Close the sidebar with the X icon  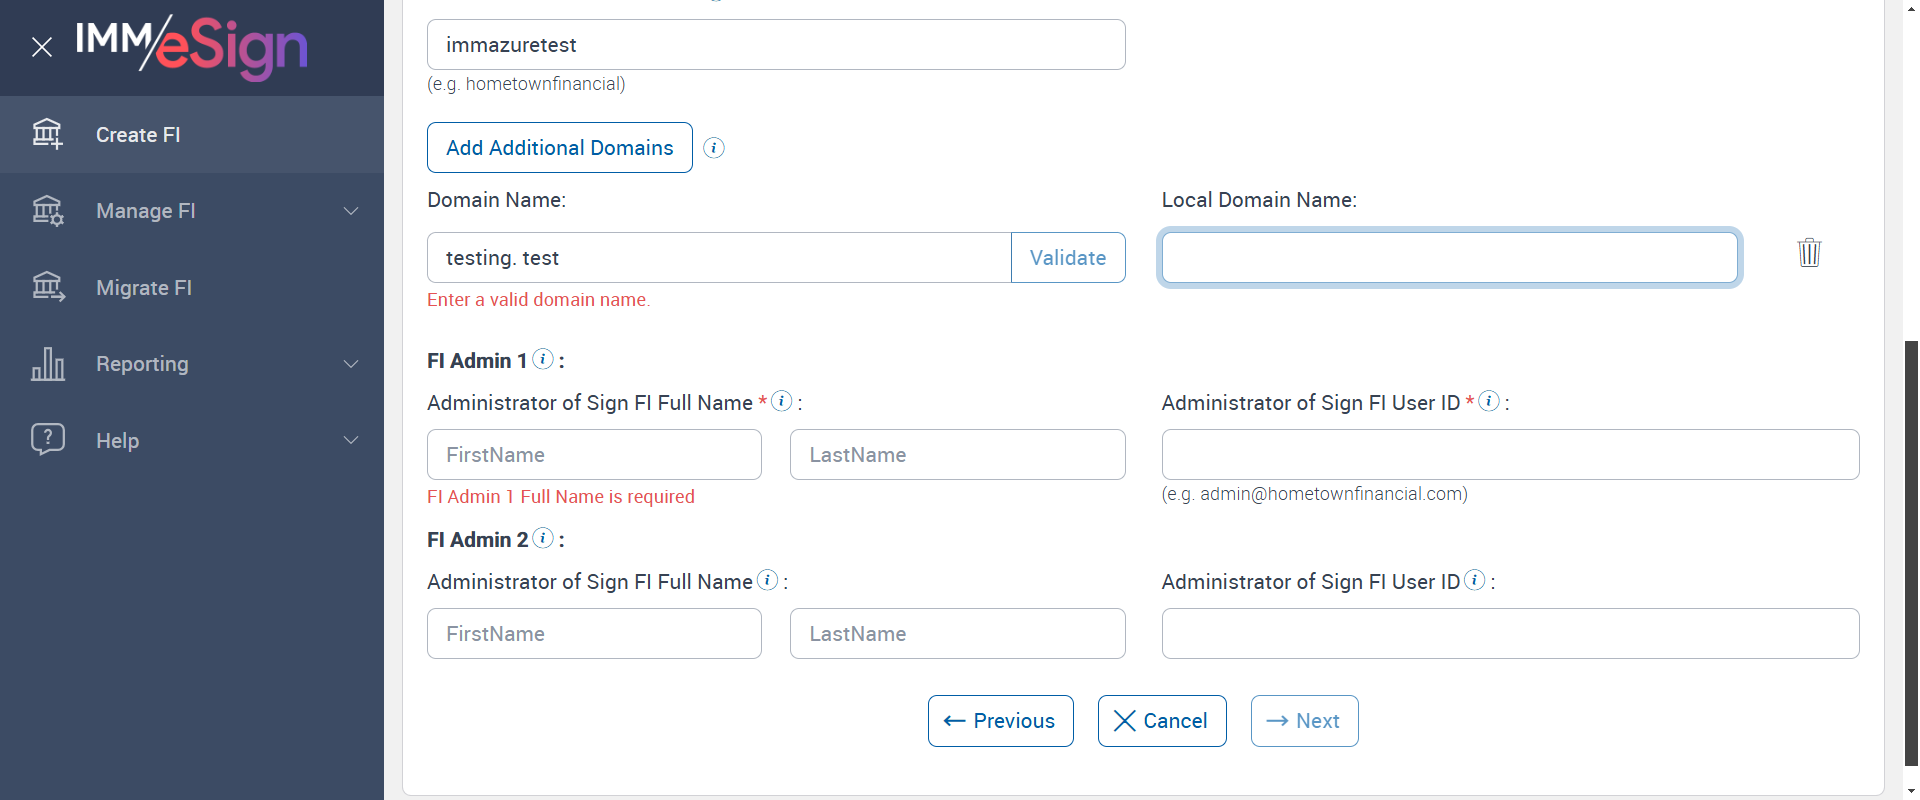[42, 47]
